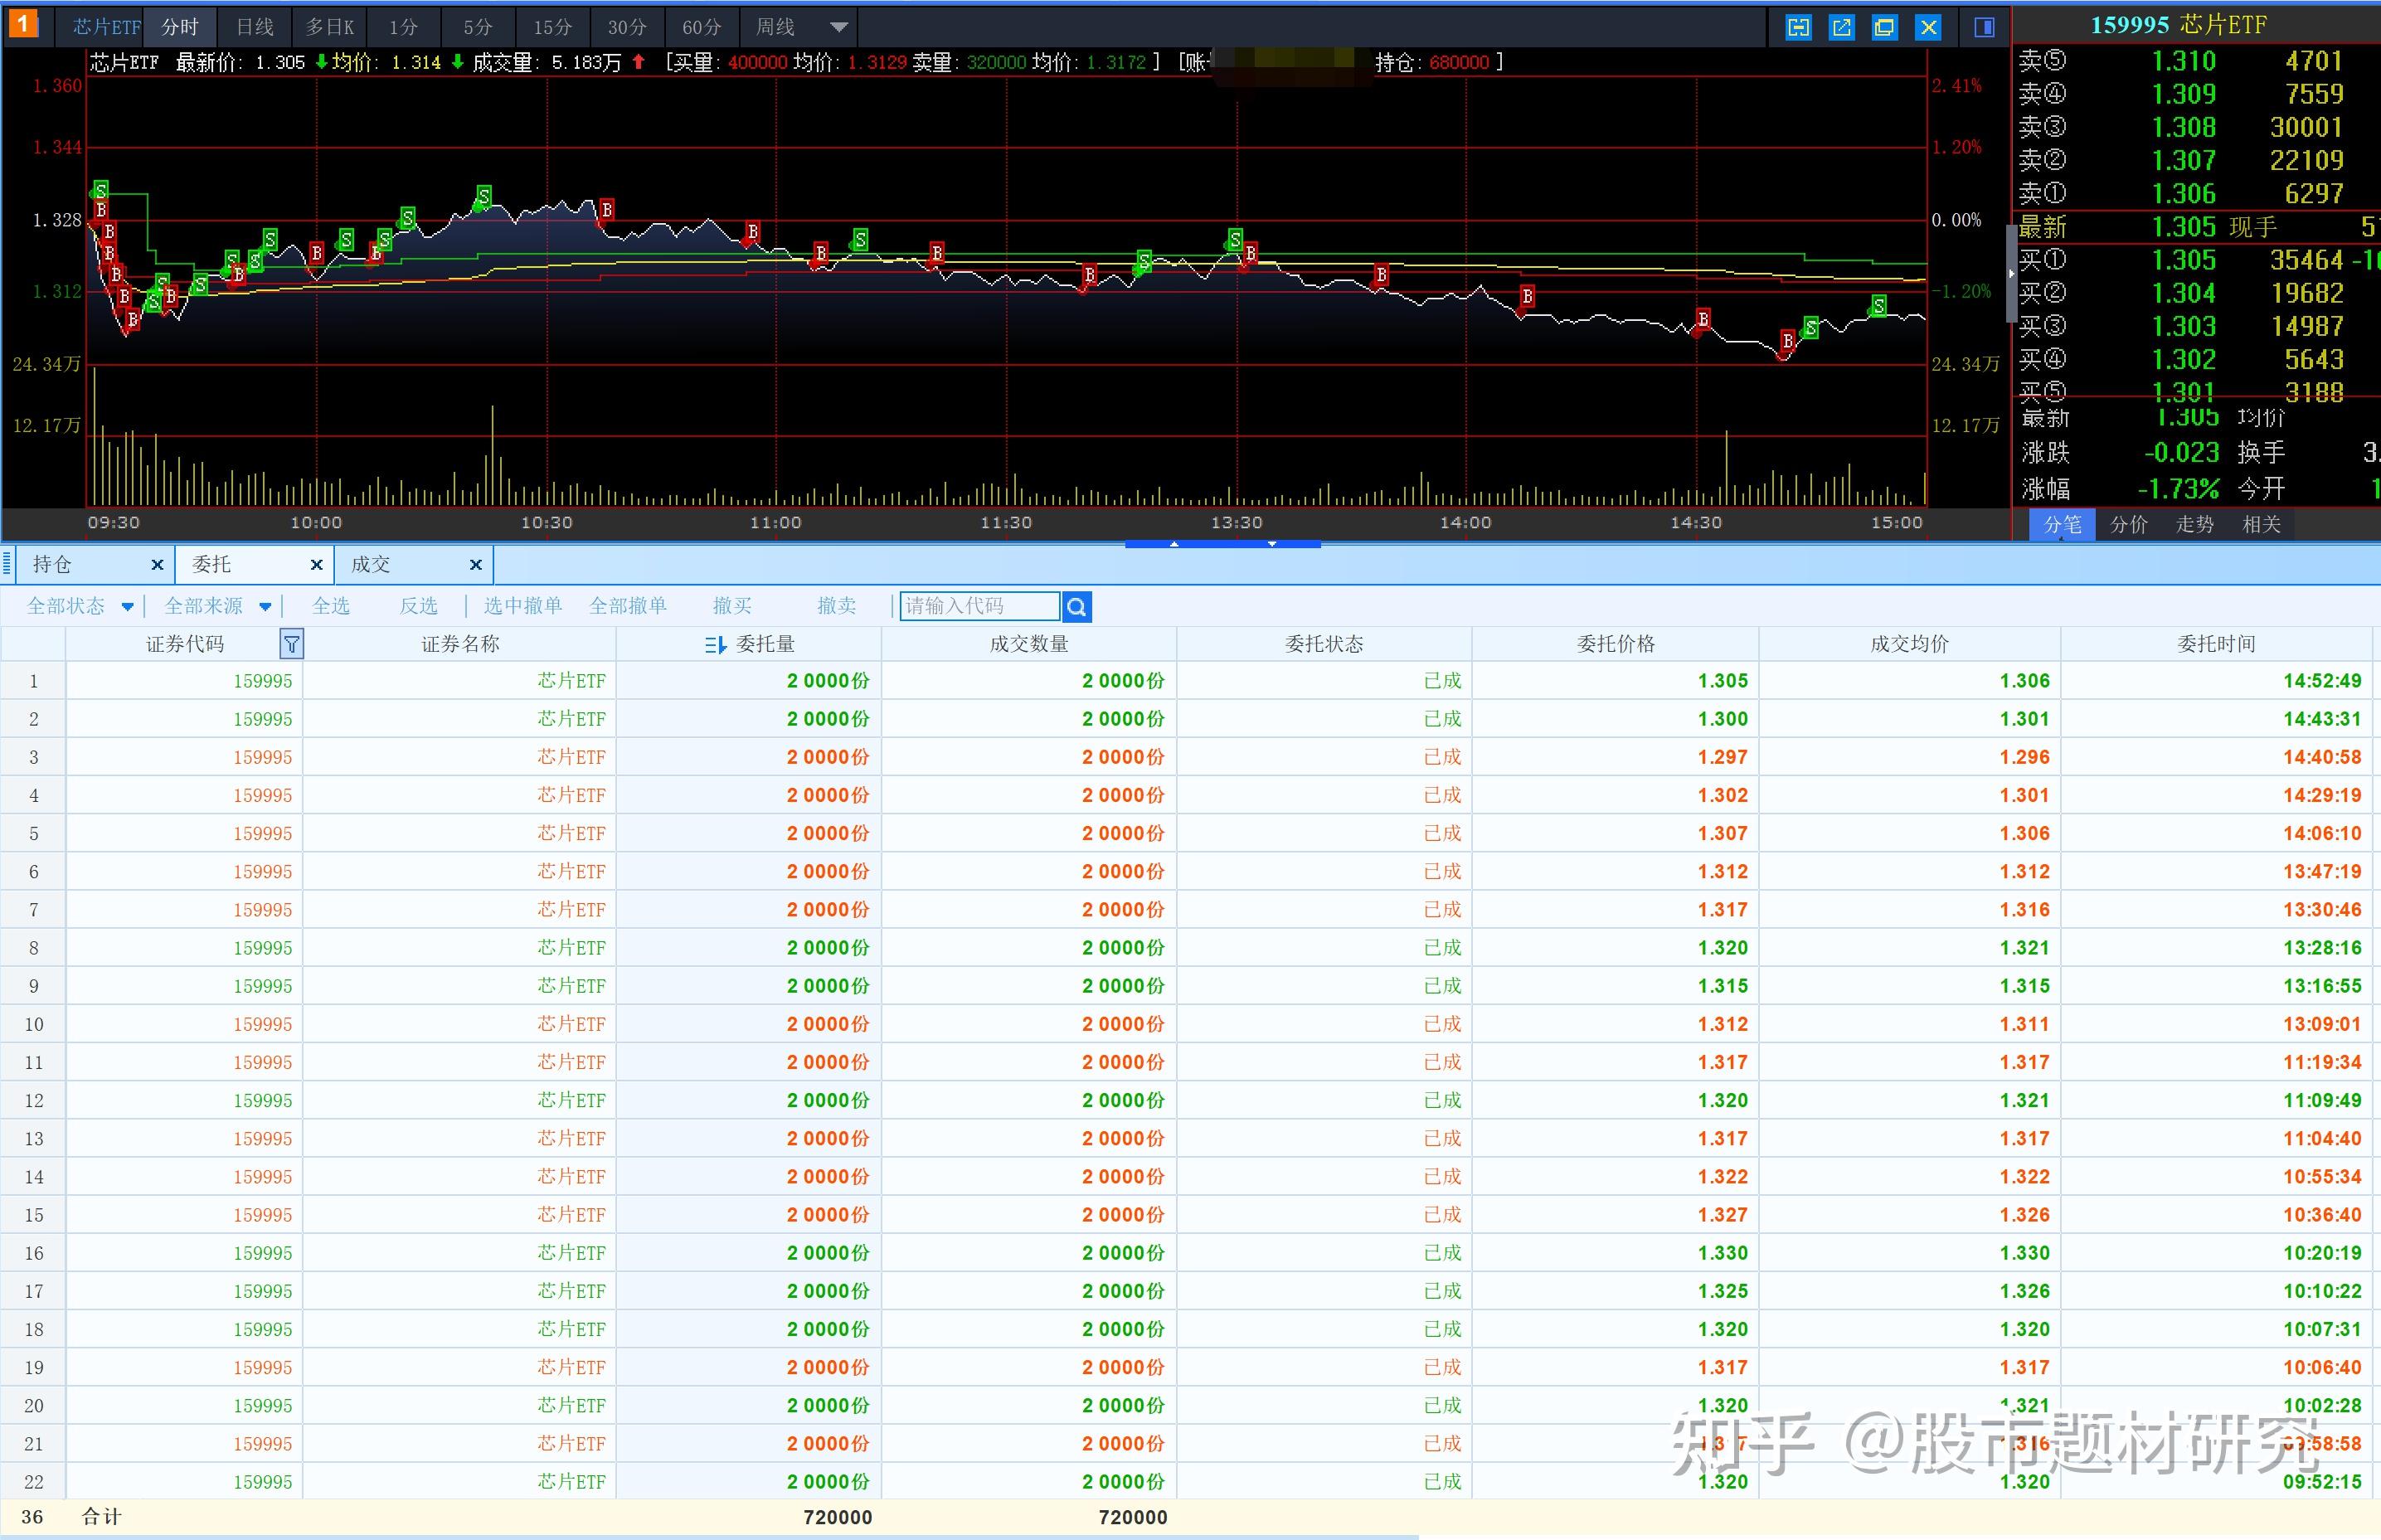Viewport: 2381px width, 1540px height.
Task: Collapse the quote panel via splitter arrow
Action: 2010,273
